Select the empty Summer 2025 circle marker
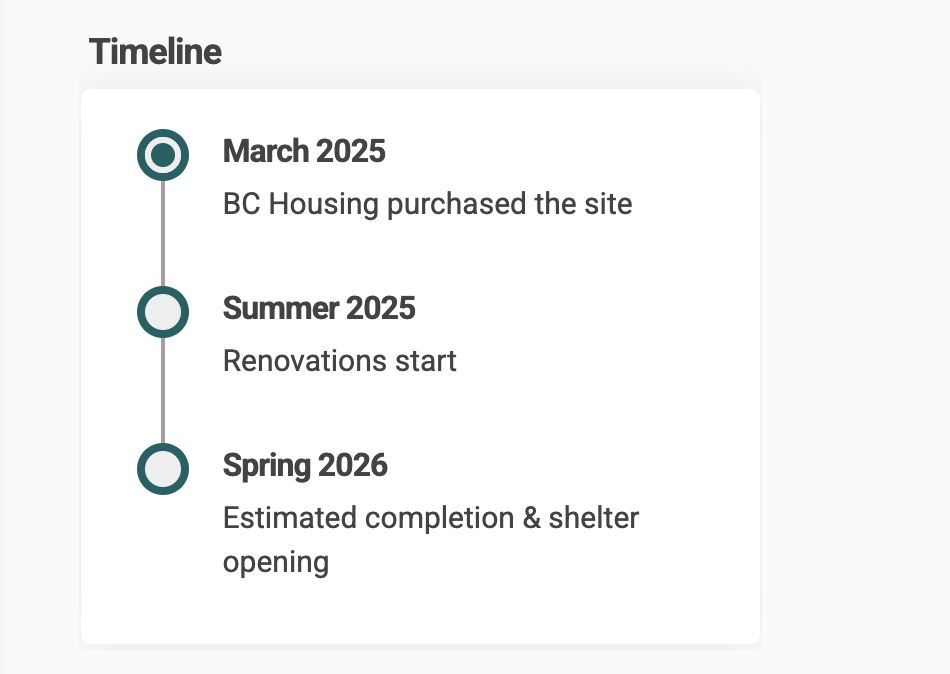950x674 pixels. pyautogui.click(x=163, y=312)
